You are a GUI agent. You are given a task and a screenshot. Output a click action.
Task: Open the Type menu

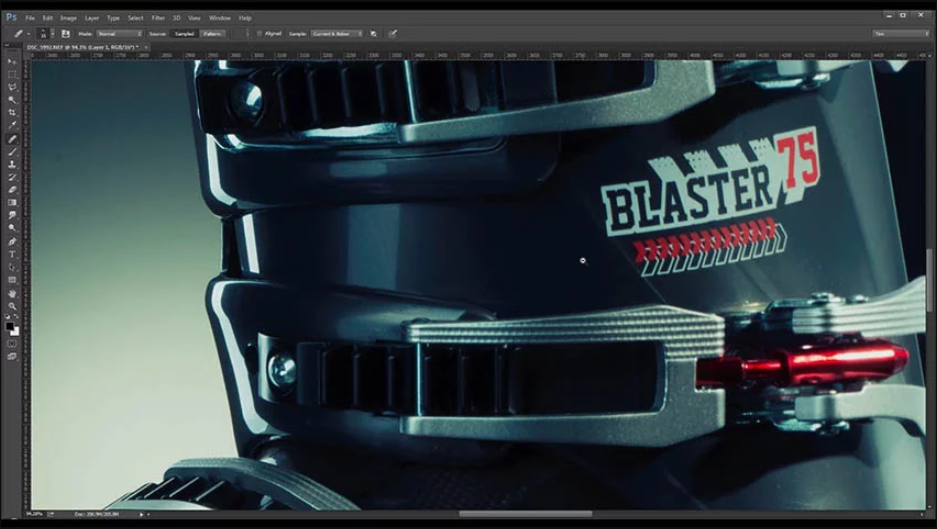click(113, 18)
